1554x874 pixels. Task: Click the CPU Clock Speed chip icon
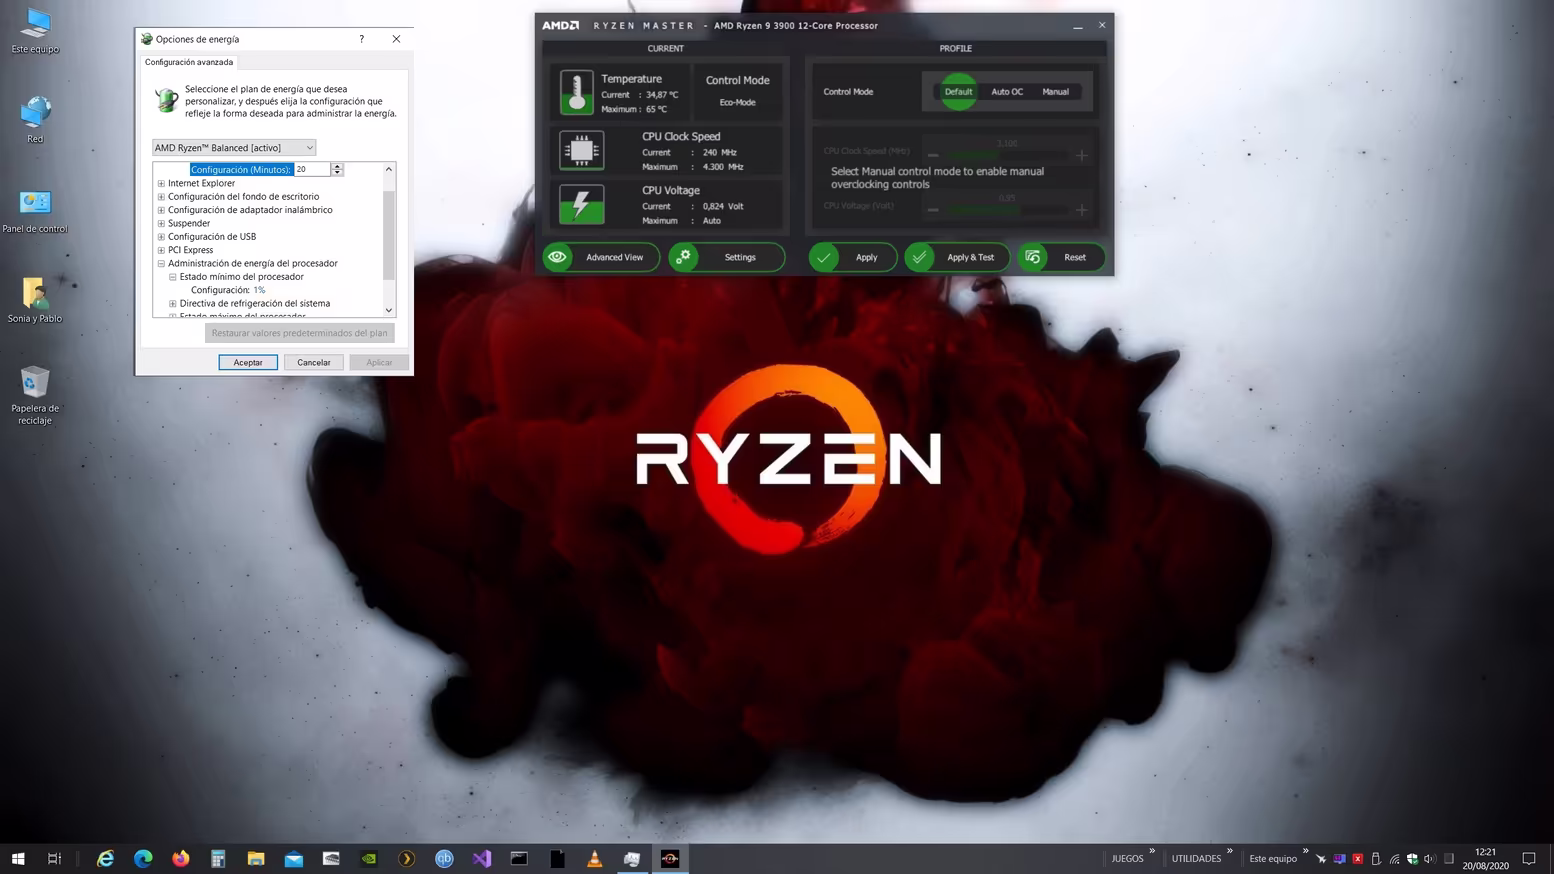click(581, 150)
